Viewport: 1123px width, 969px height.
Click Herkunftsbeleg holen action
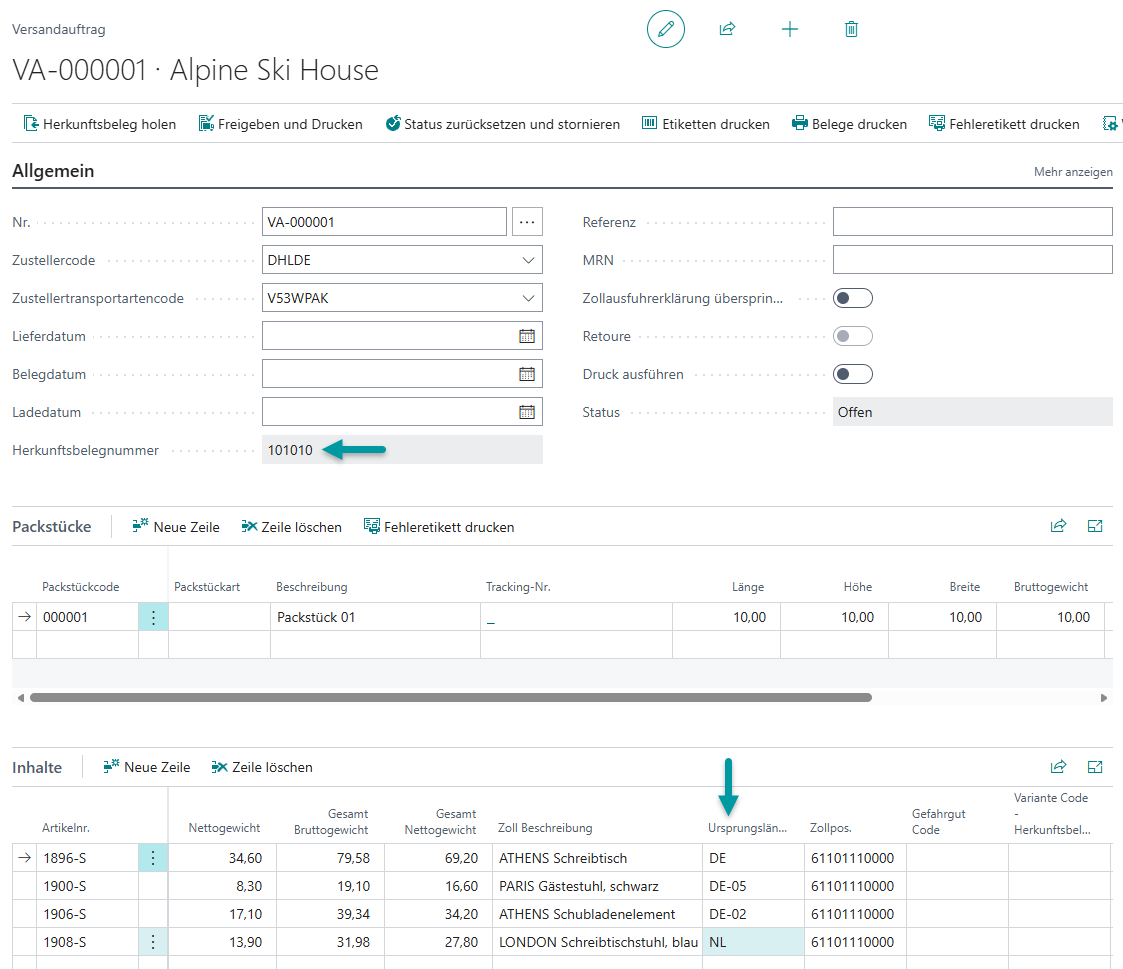click(99, 124)
